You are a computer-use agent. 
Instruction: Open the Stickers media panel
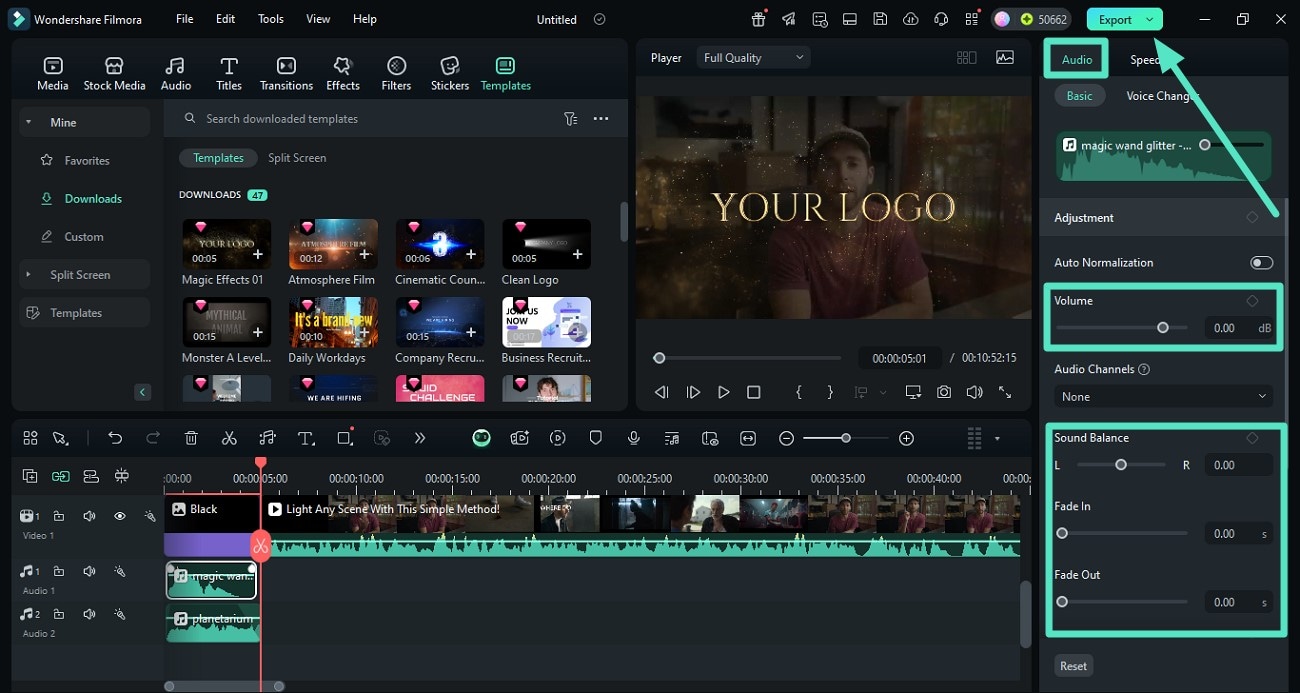click(449, 73)
